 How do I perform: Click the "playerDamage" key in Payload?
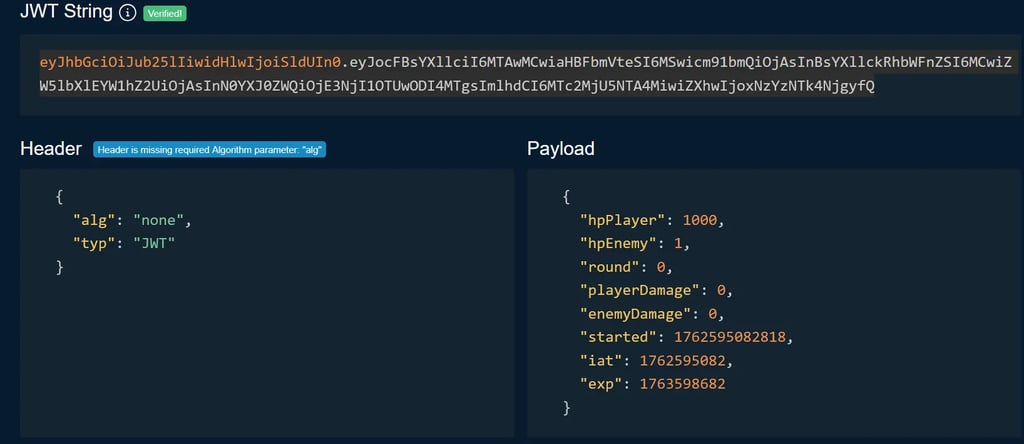638,290
